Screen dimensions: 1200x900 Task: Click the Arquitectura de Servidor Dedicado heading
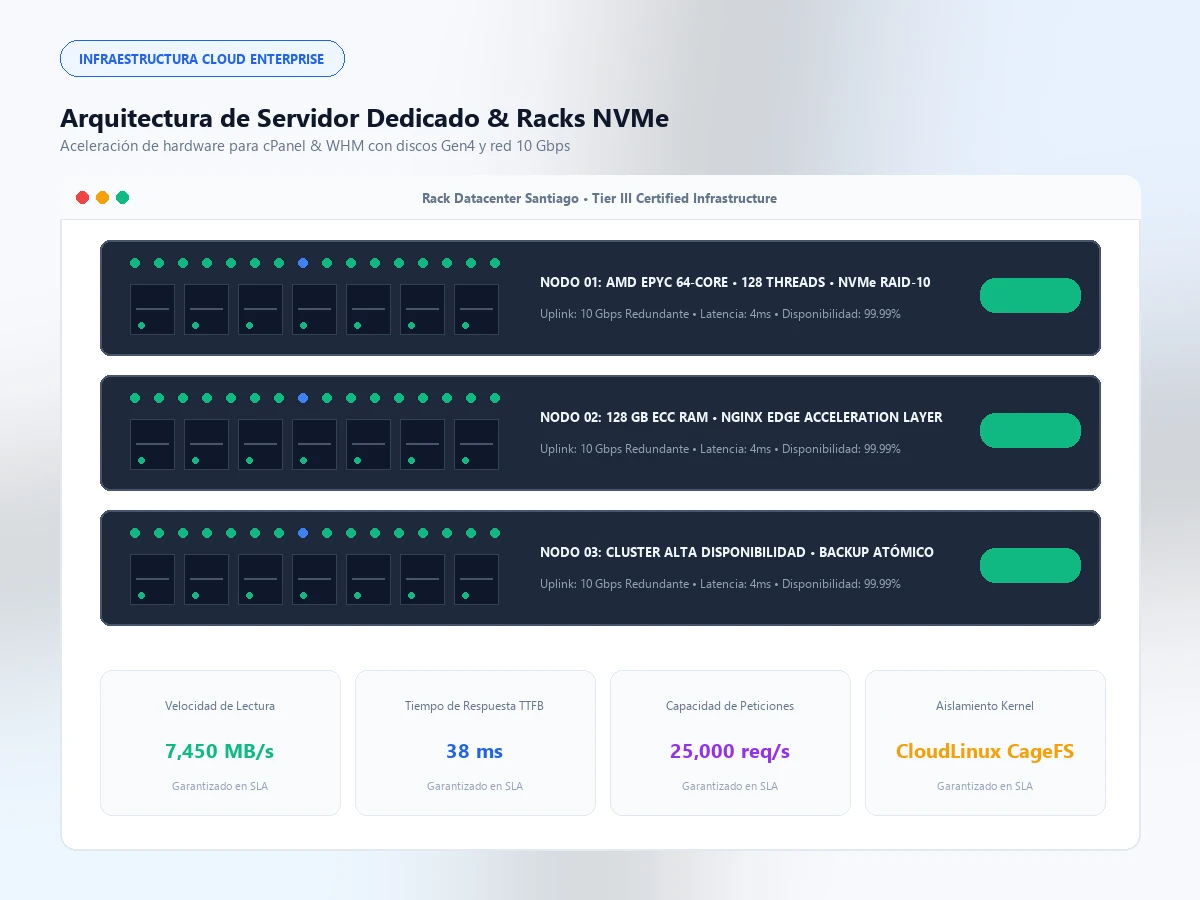(364, 118)
